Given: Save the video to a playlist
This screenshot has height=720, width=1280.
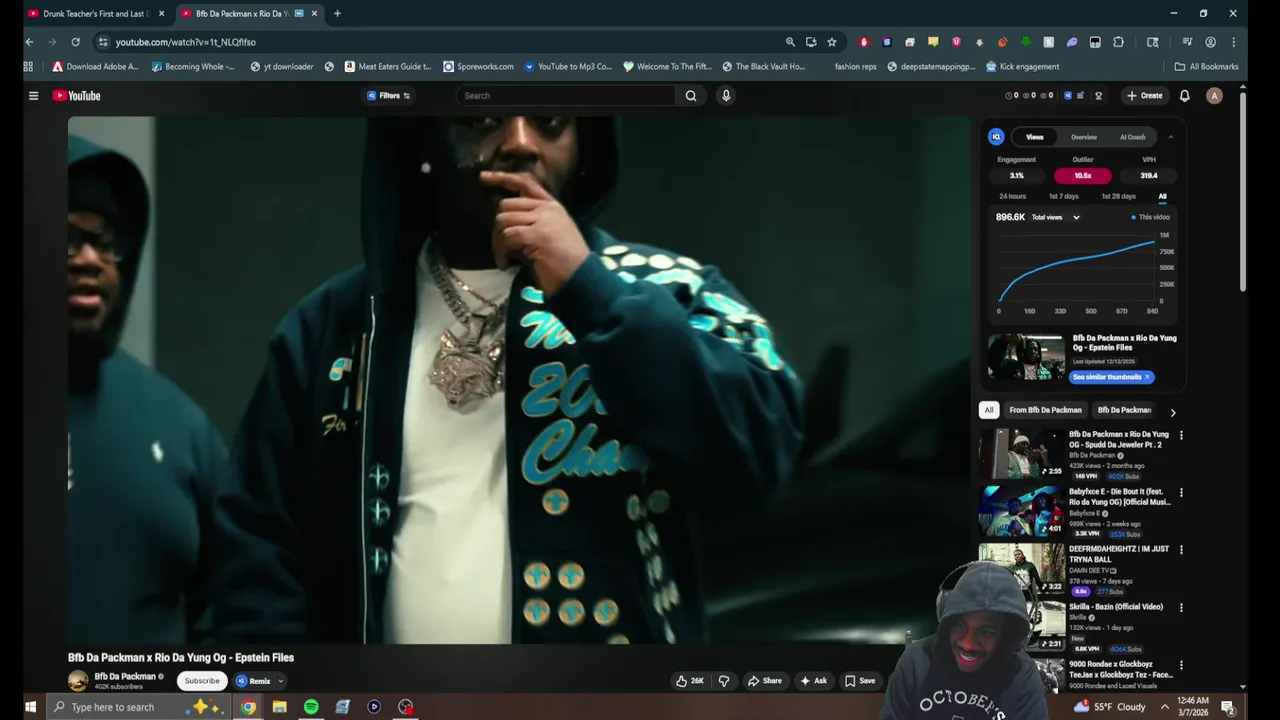Looking at the screenshot, I should (x=859, y=681).
